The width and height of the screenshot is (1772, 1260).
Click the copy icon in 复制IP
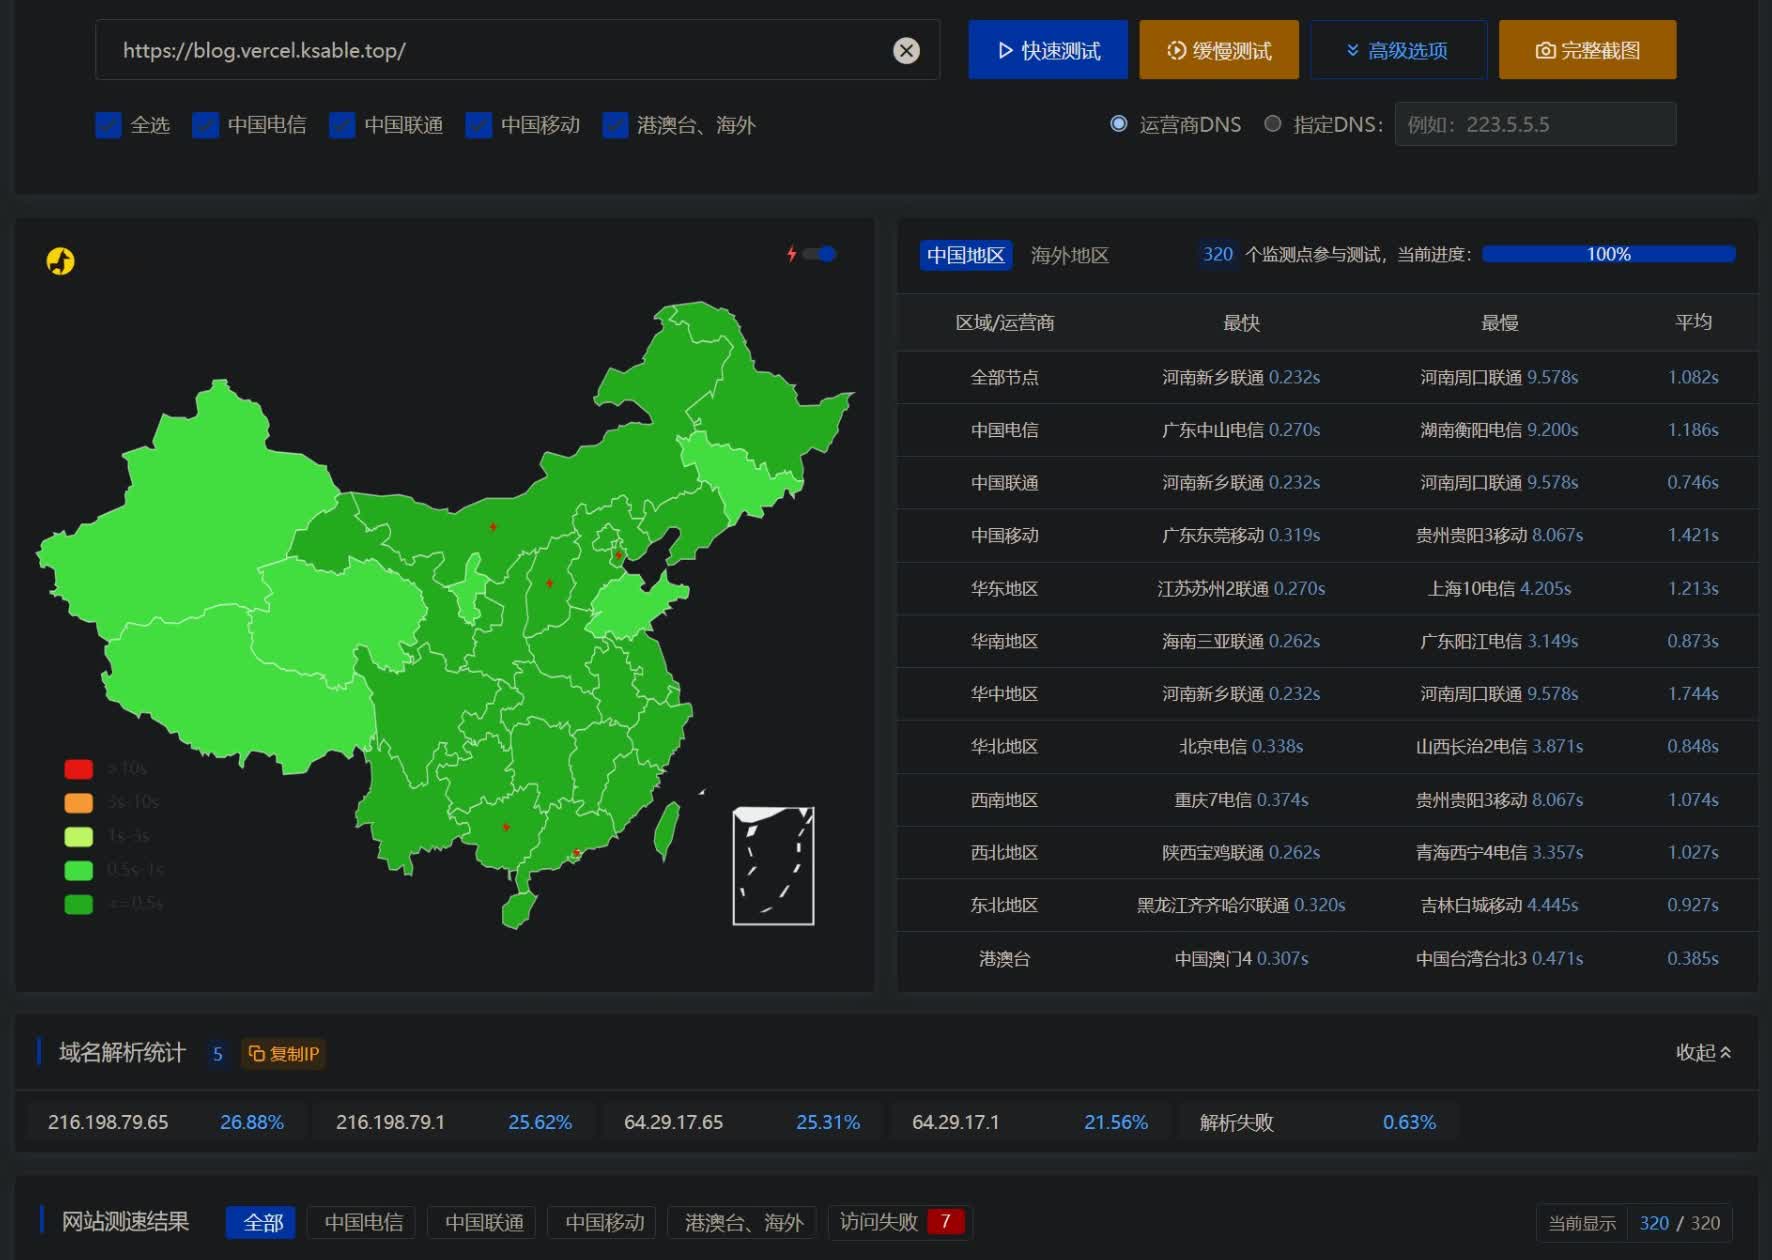(257, 1053)
